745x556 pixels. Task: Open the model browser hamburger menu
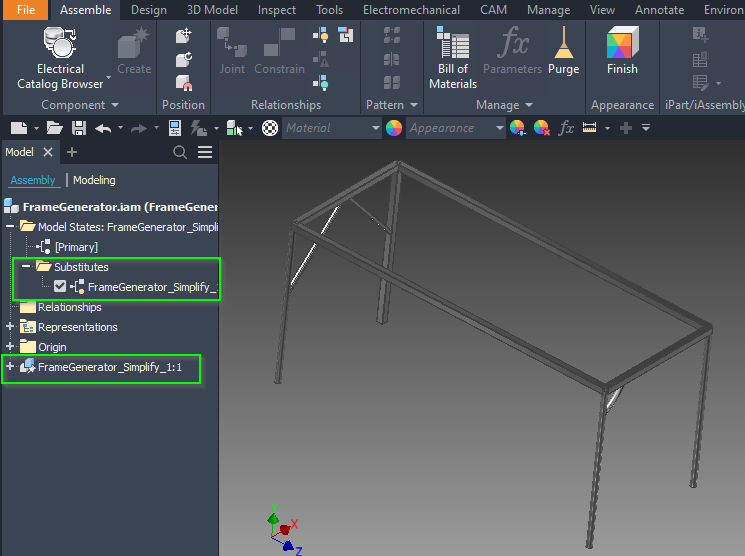pos(205,152)
